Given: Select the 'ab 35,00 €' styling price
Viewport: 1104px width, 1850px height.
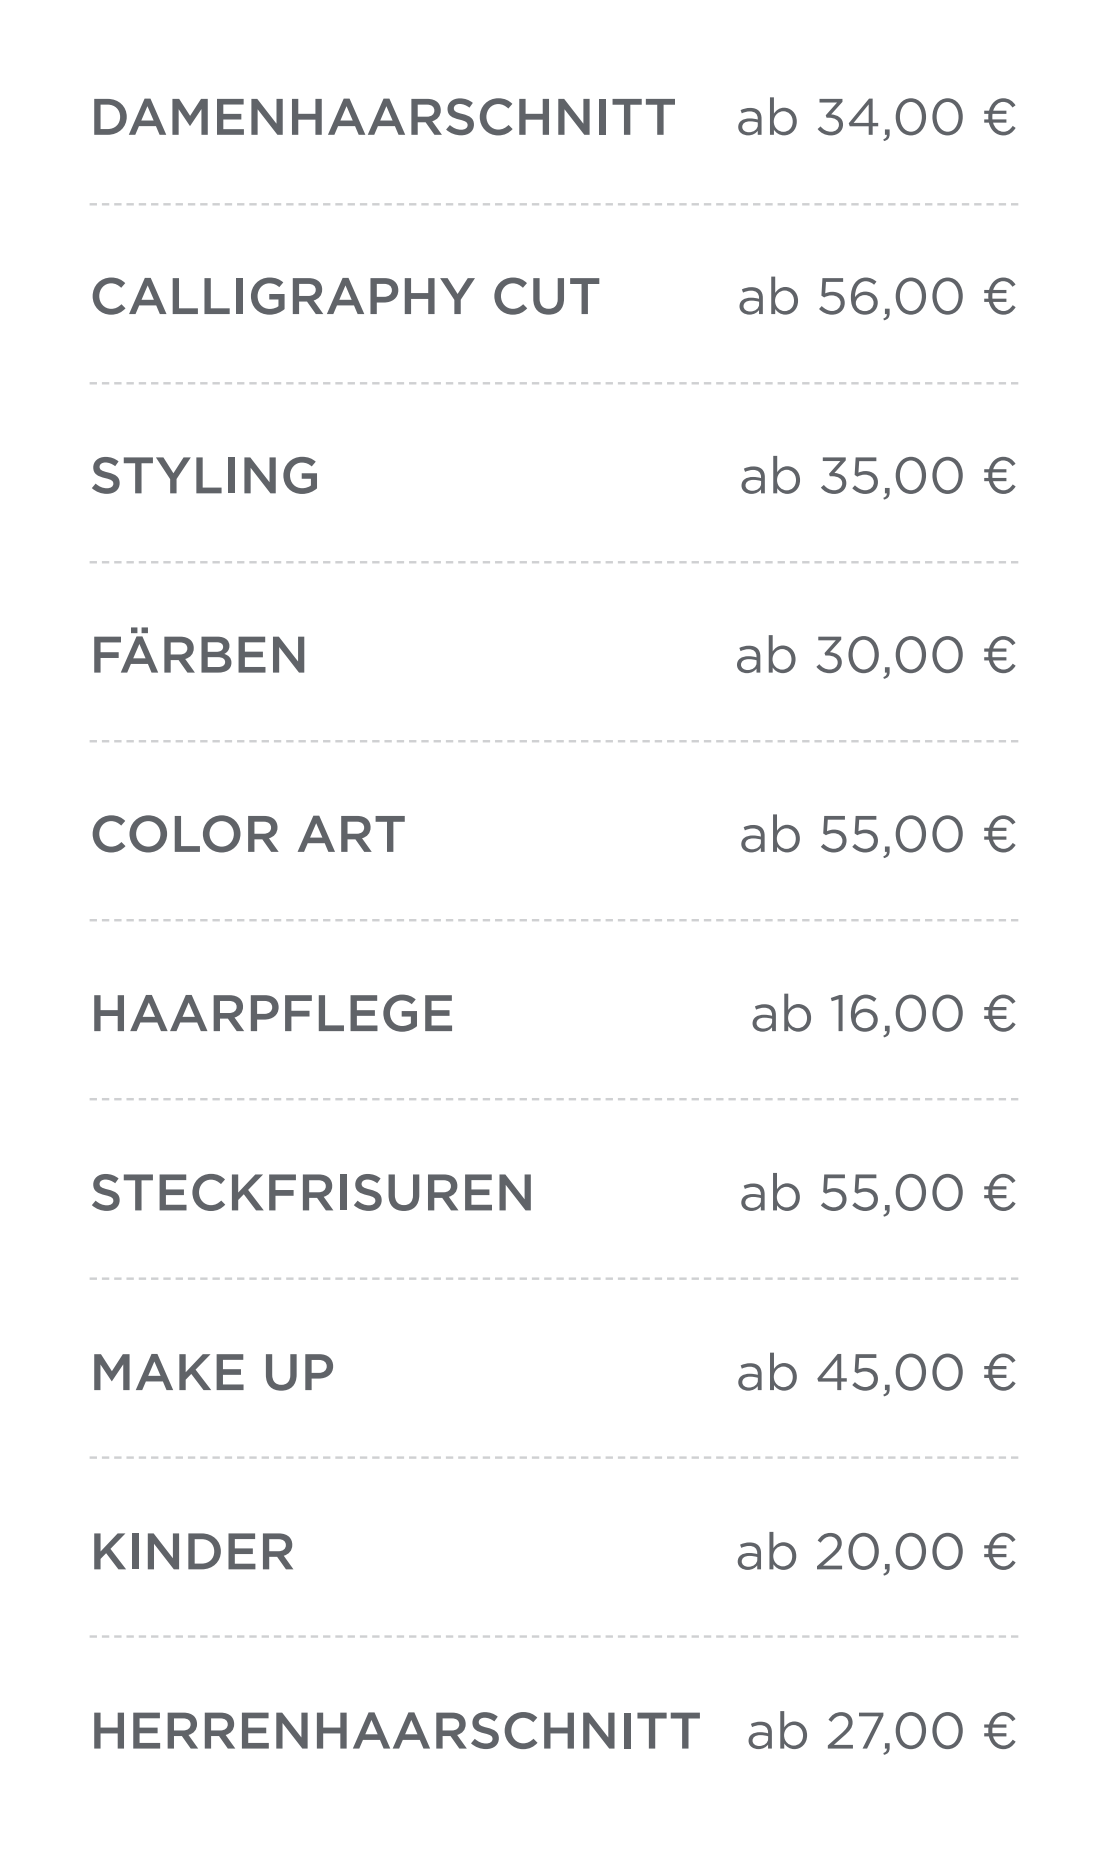Looking at the screenshot, I should click(878, 476).
